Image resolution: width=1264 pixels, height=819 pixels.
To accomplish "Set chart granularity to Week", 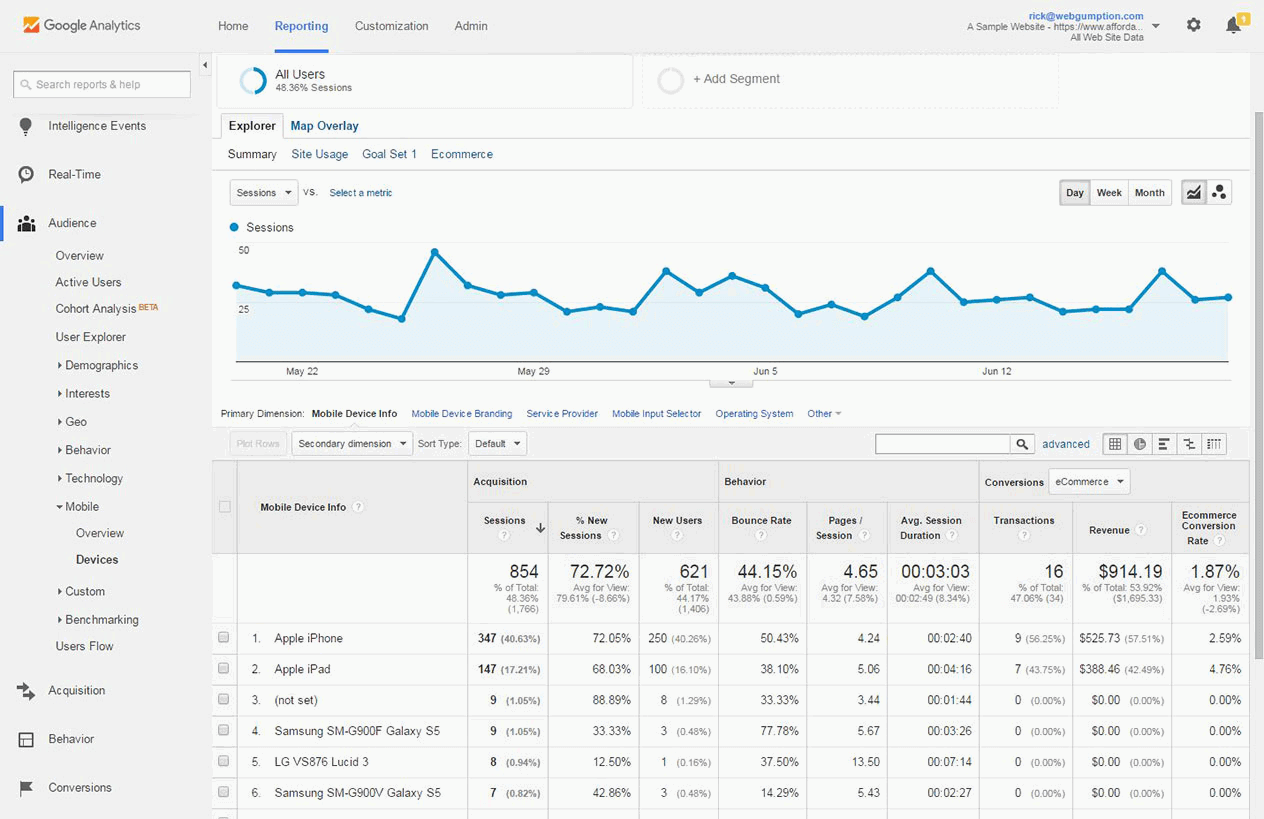I will (1109, 192).
